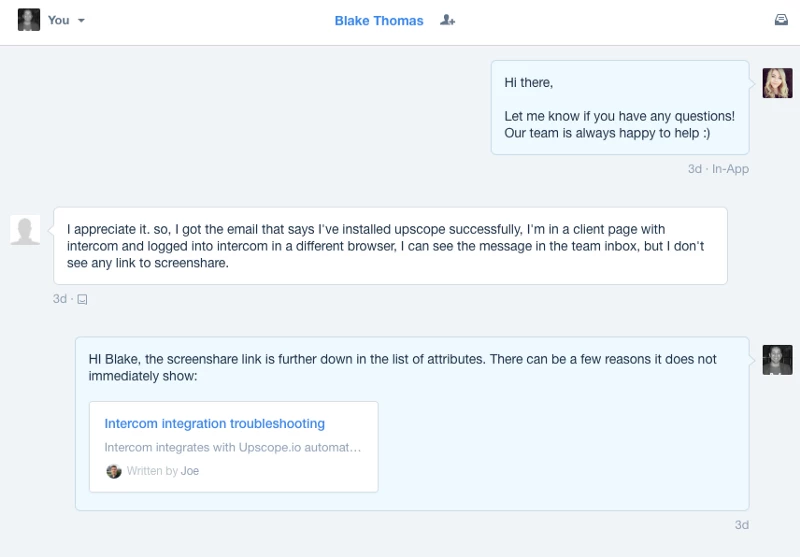Image resolution: width=800 pixels, height=557 pixels.
Task: Open the You assignee menu label
Action: [x=58, y=20]
